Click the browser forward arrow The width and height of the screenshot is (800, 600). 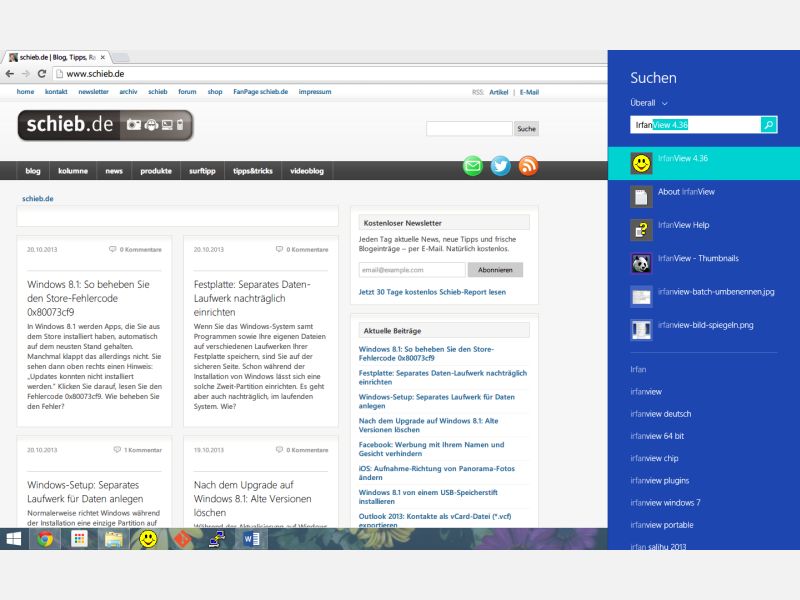(x=26, y=73)
